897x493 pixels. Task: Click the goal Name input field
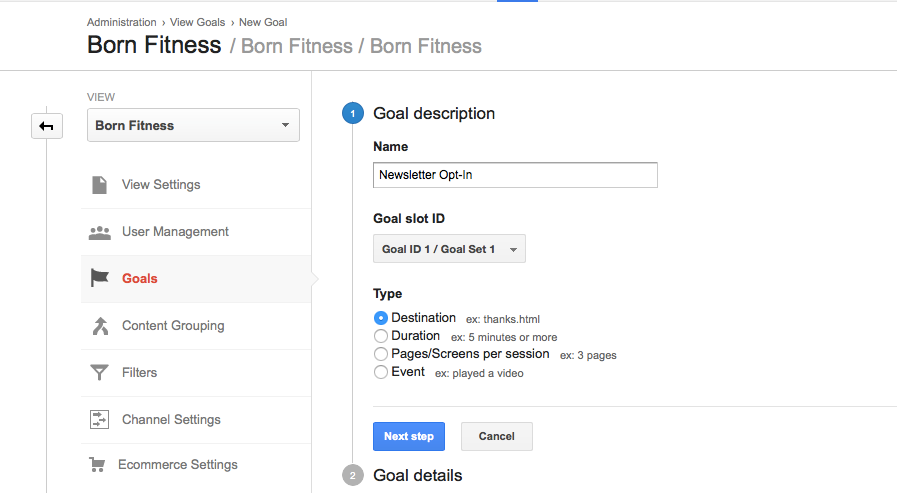tap(515, 175)
